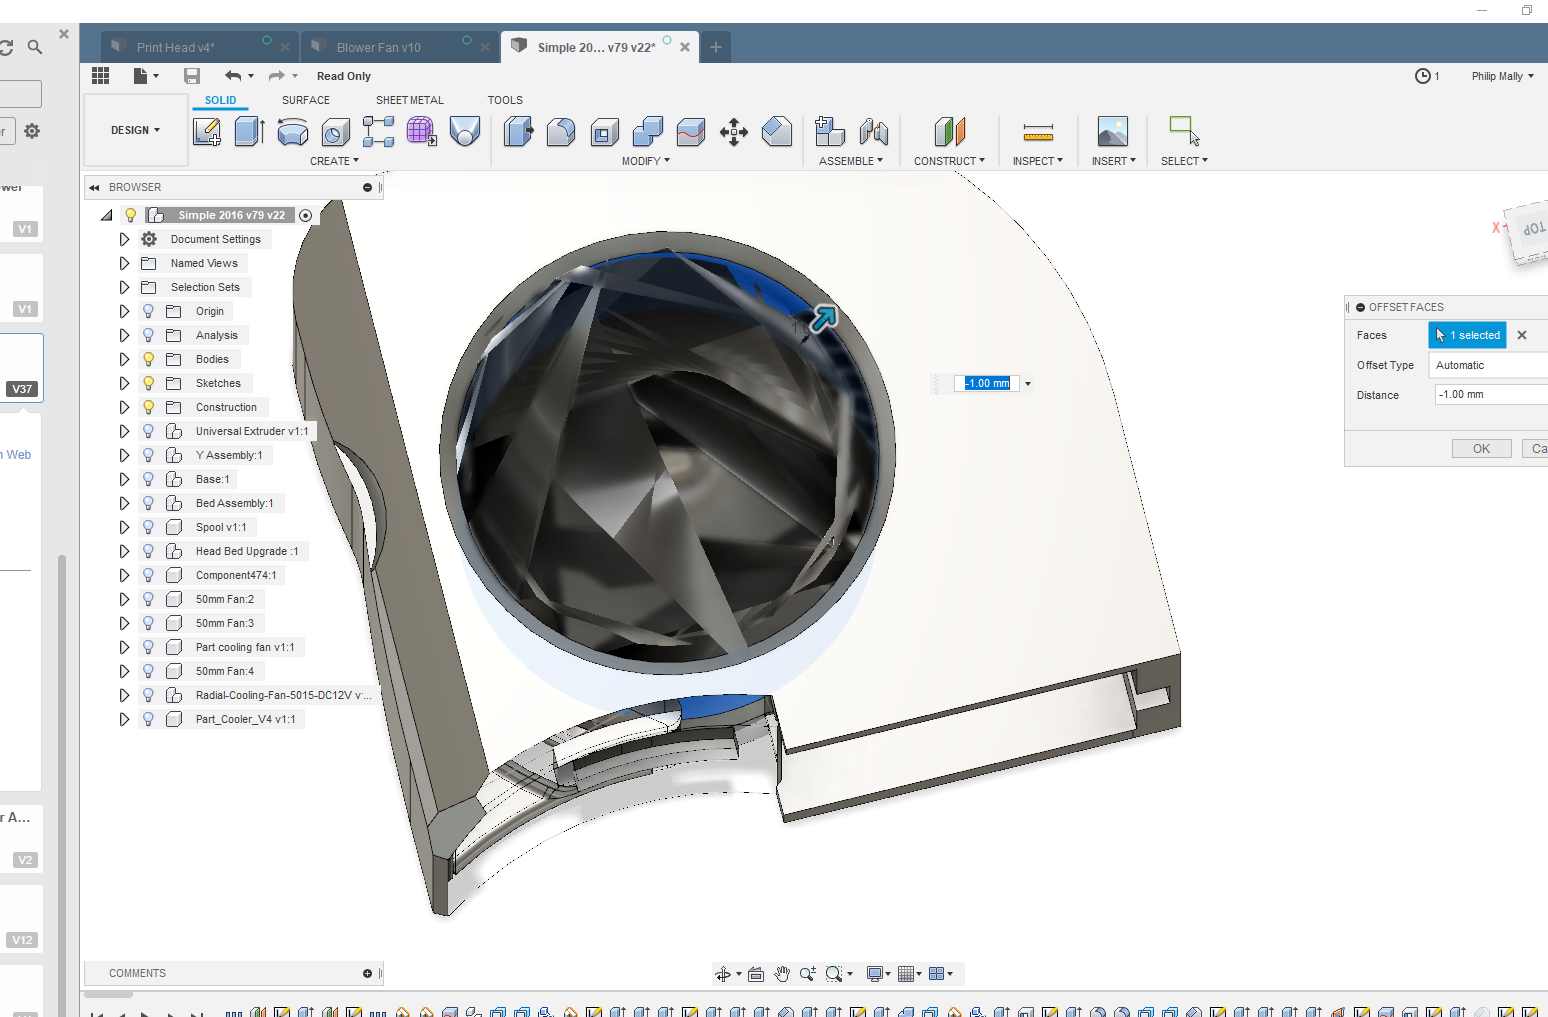Open the distance value dropdown arrow

[x=1027, y=383]
